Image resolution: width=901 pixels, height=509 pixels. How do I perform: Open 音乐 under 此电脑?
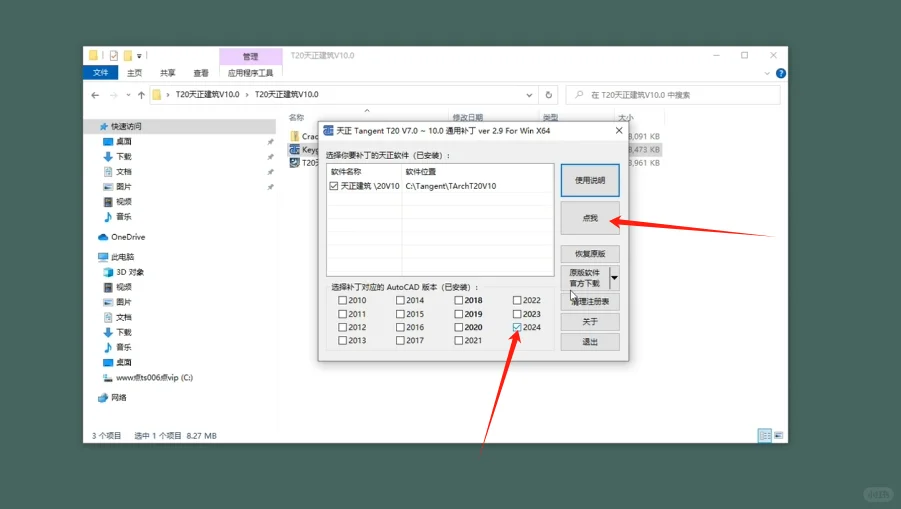[x=117, y=347]
